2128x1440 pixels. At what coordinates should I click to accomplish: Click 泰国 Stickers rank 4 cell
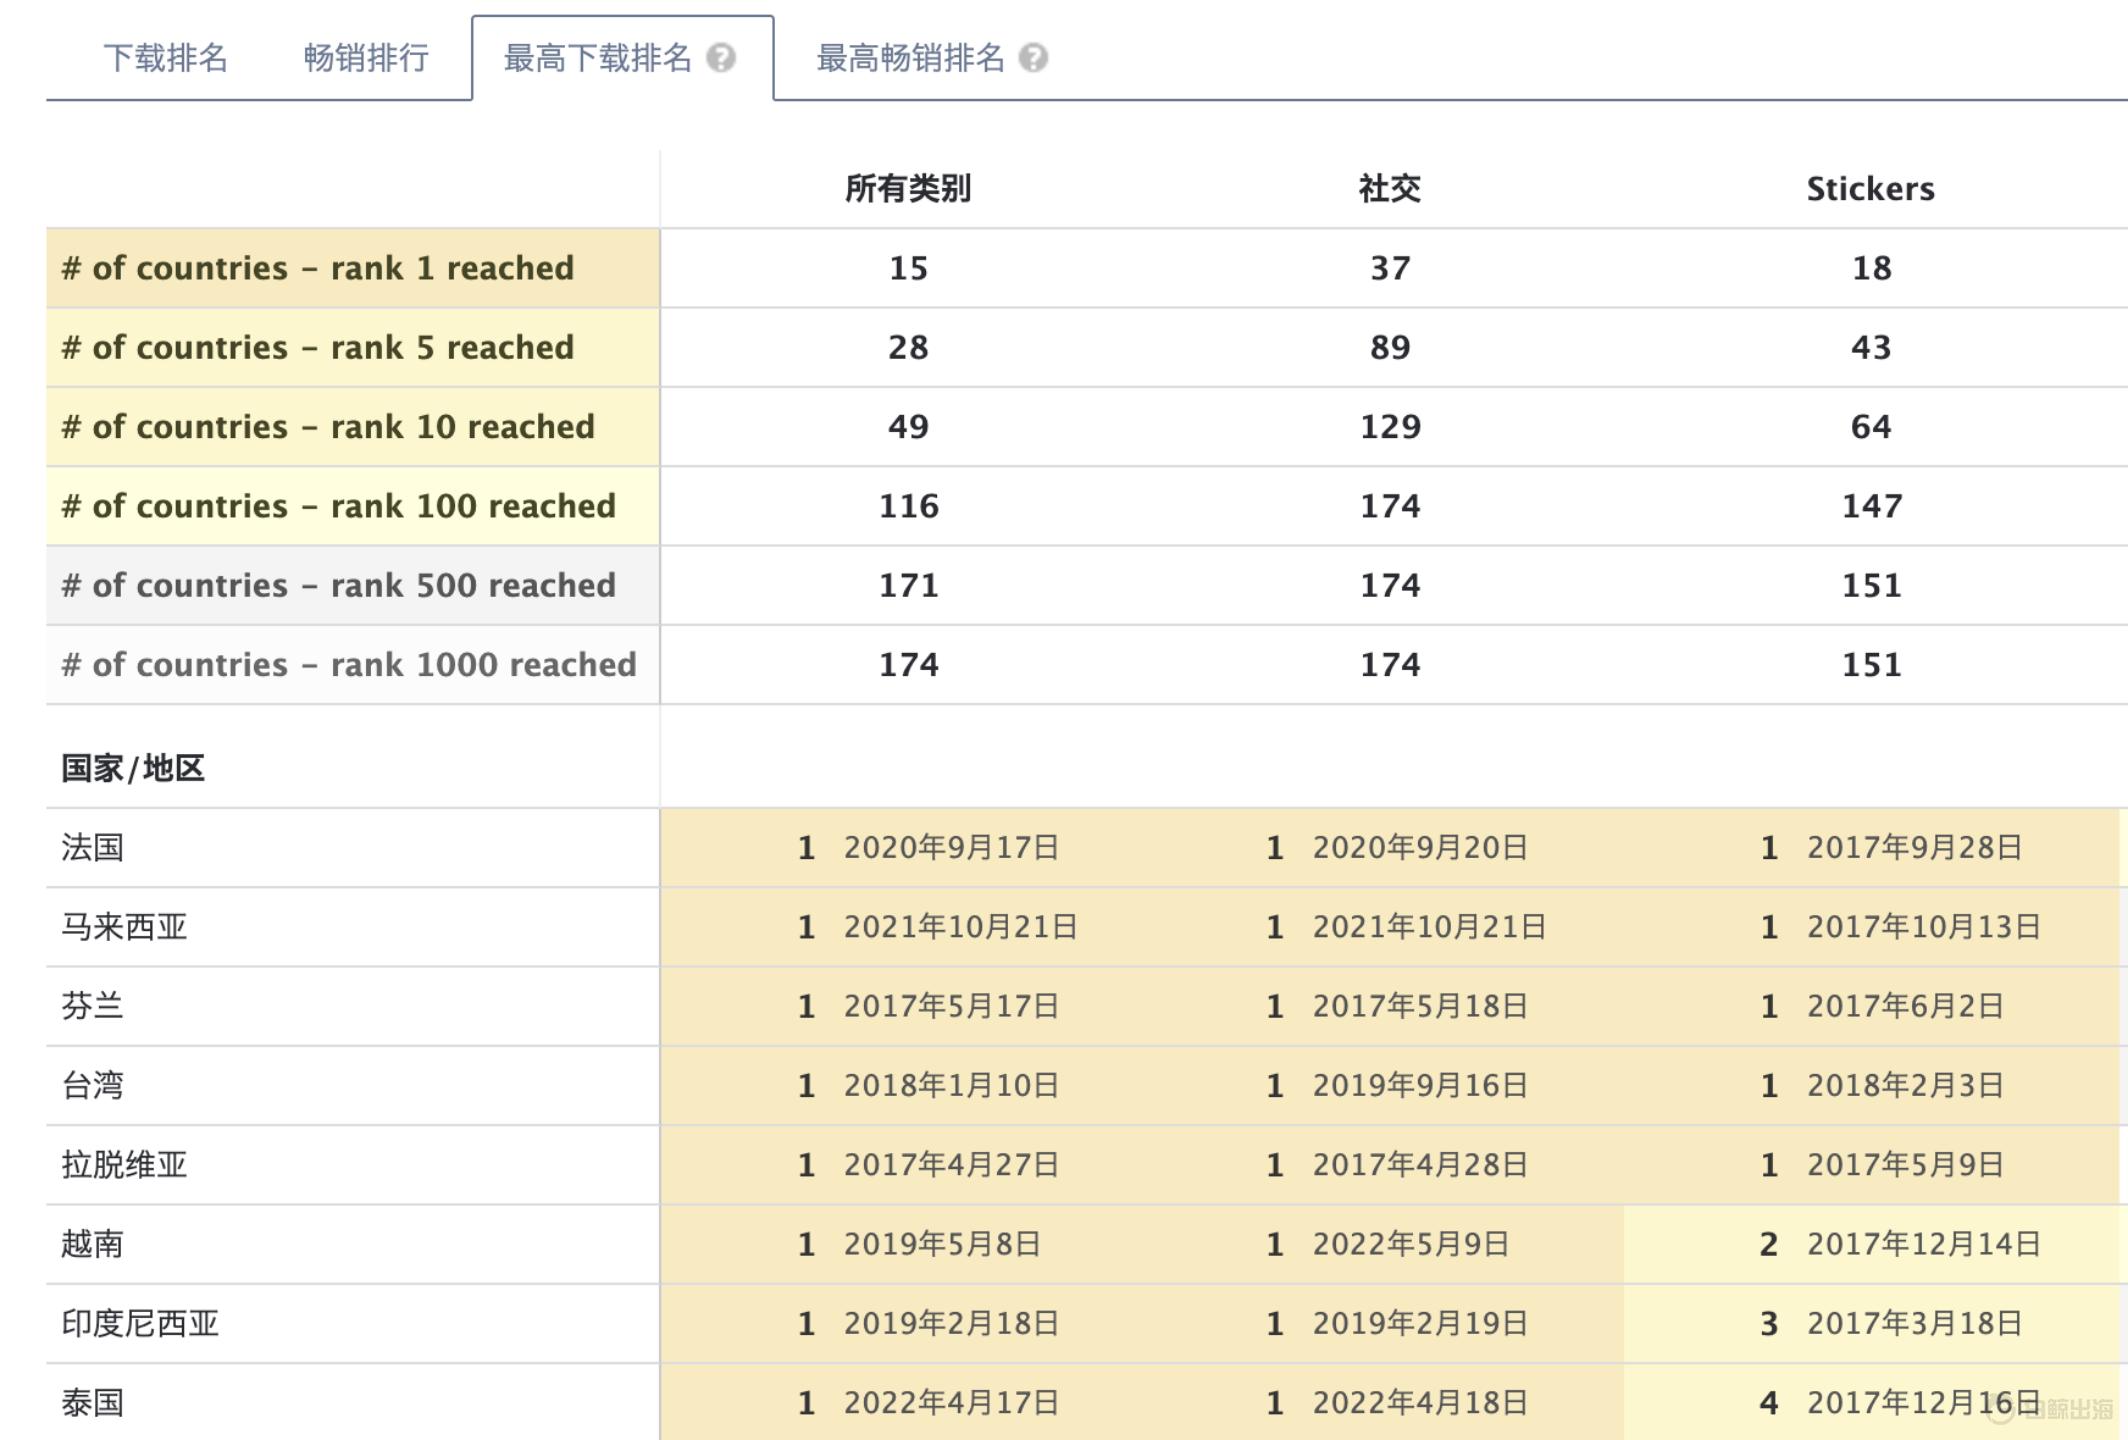(x=1768, y=1403)
